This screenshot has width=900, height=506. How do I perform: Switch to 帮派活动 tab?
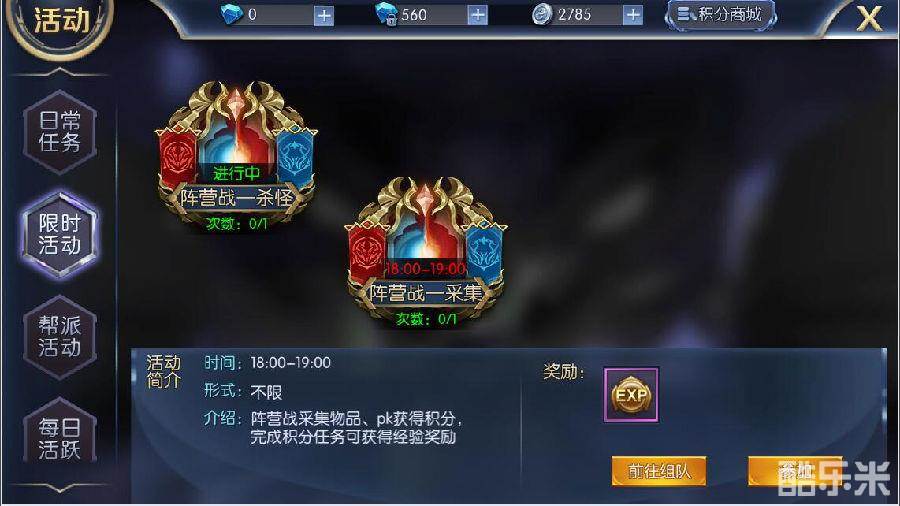coord(60,336)
